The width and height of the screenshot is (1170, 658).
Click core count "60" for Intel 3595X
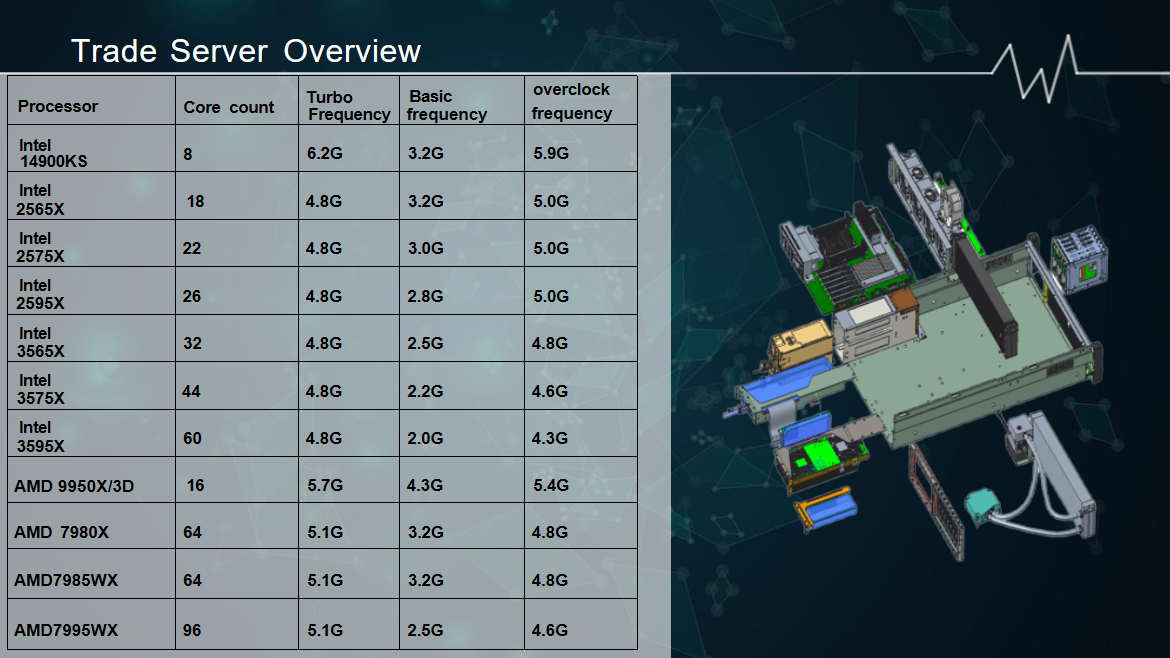point(193,438)
